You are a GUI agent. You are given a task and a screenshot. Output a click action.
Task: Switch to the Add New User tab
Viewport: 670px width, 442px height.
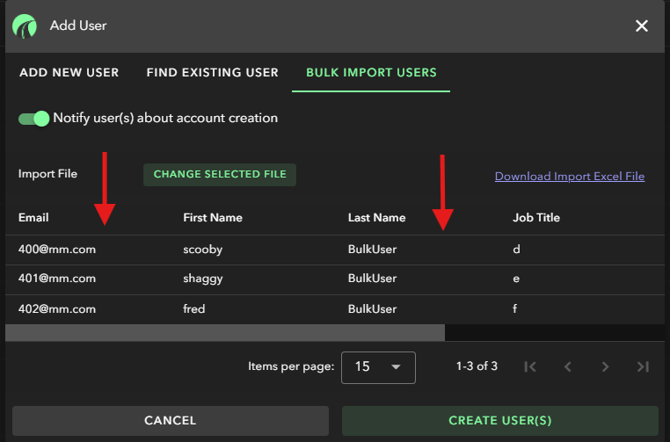tap(69, 73)
